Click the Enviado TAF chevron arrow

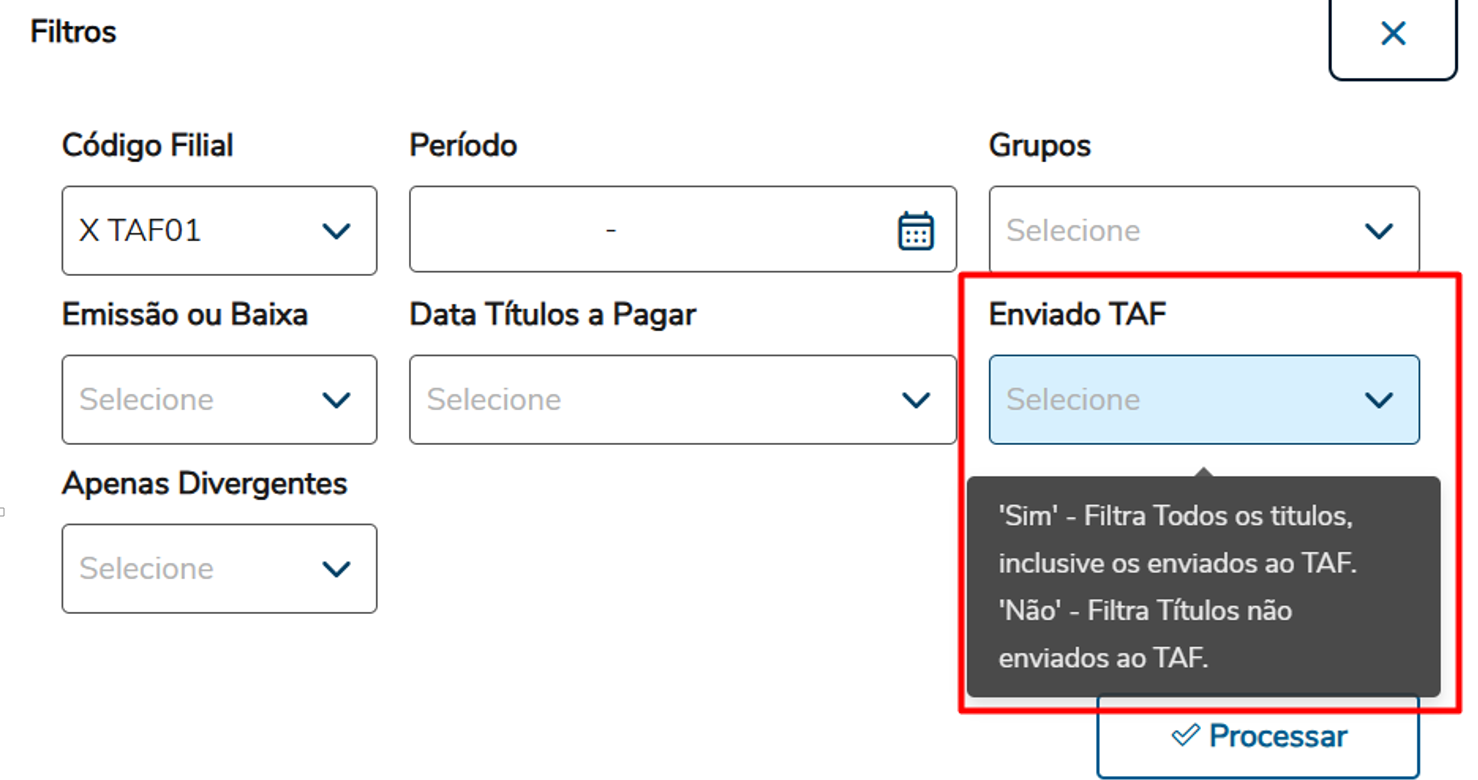coord(1379,400)
